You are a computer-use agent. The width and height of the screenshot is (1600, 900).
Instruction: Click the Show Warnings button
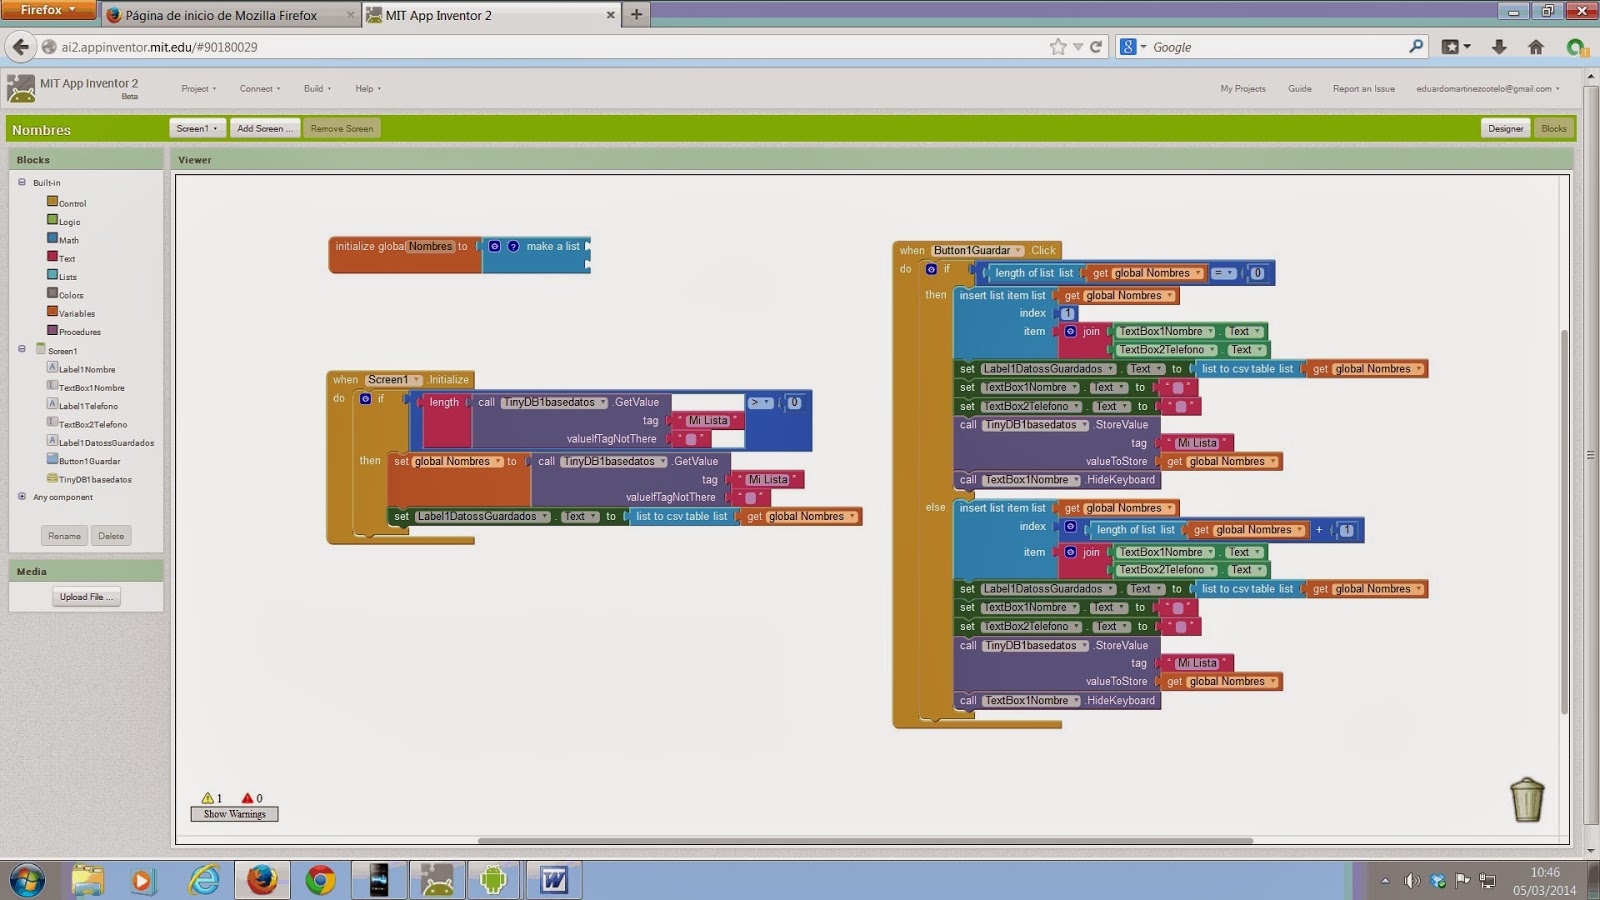pos(233,814)
